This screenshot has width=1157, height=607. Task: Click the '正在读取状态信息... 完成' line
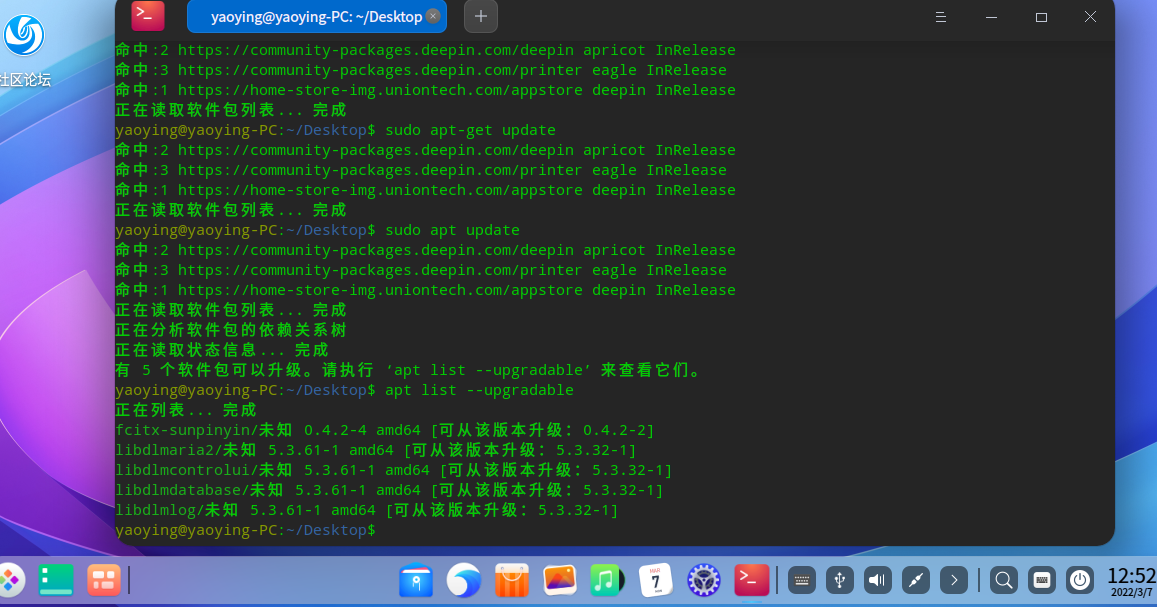point(222,350)
